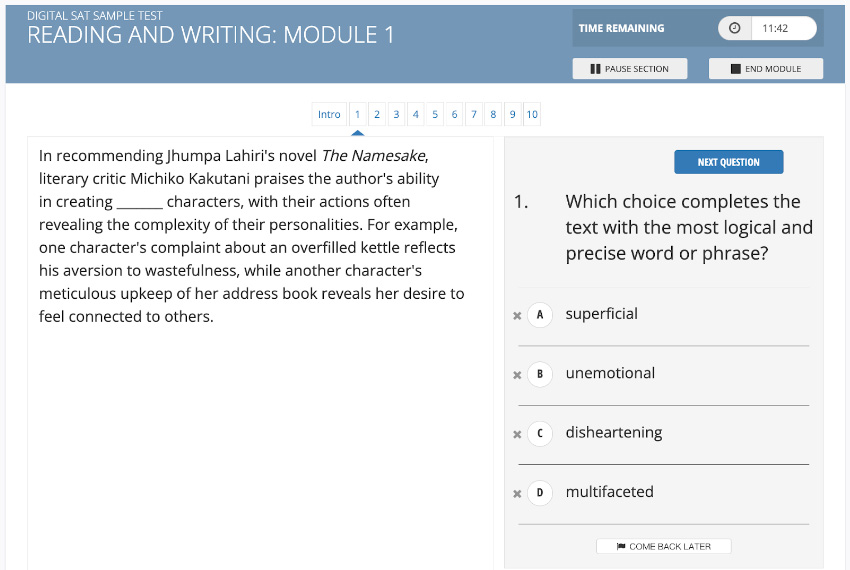Open question 3 tab
Image resolution: width=850 pixels, height=570 pixels.
396,114
